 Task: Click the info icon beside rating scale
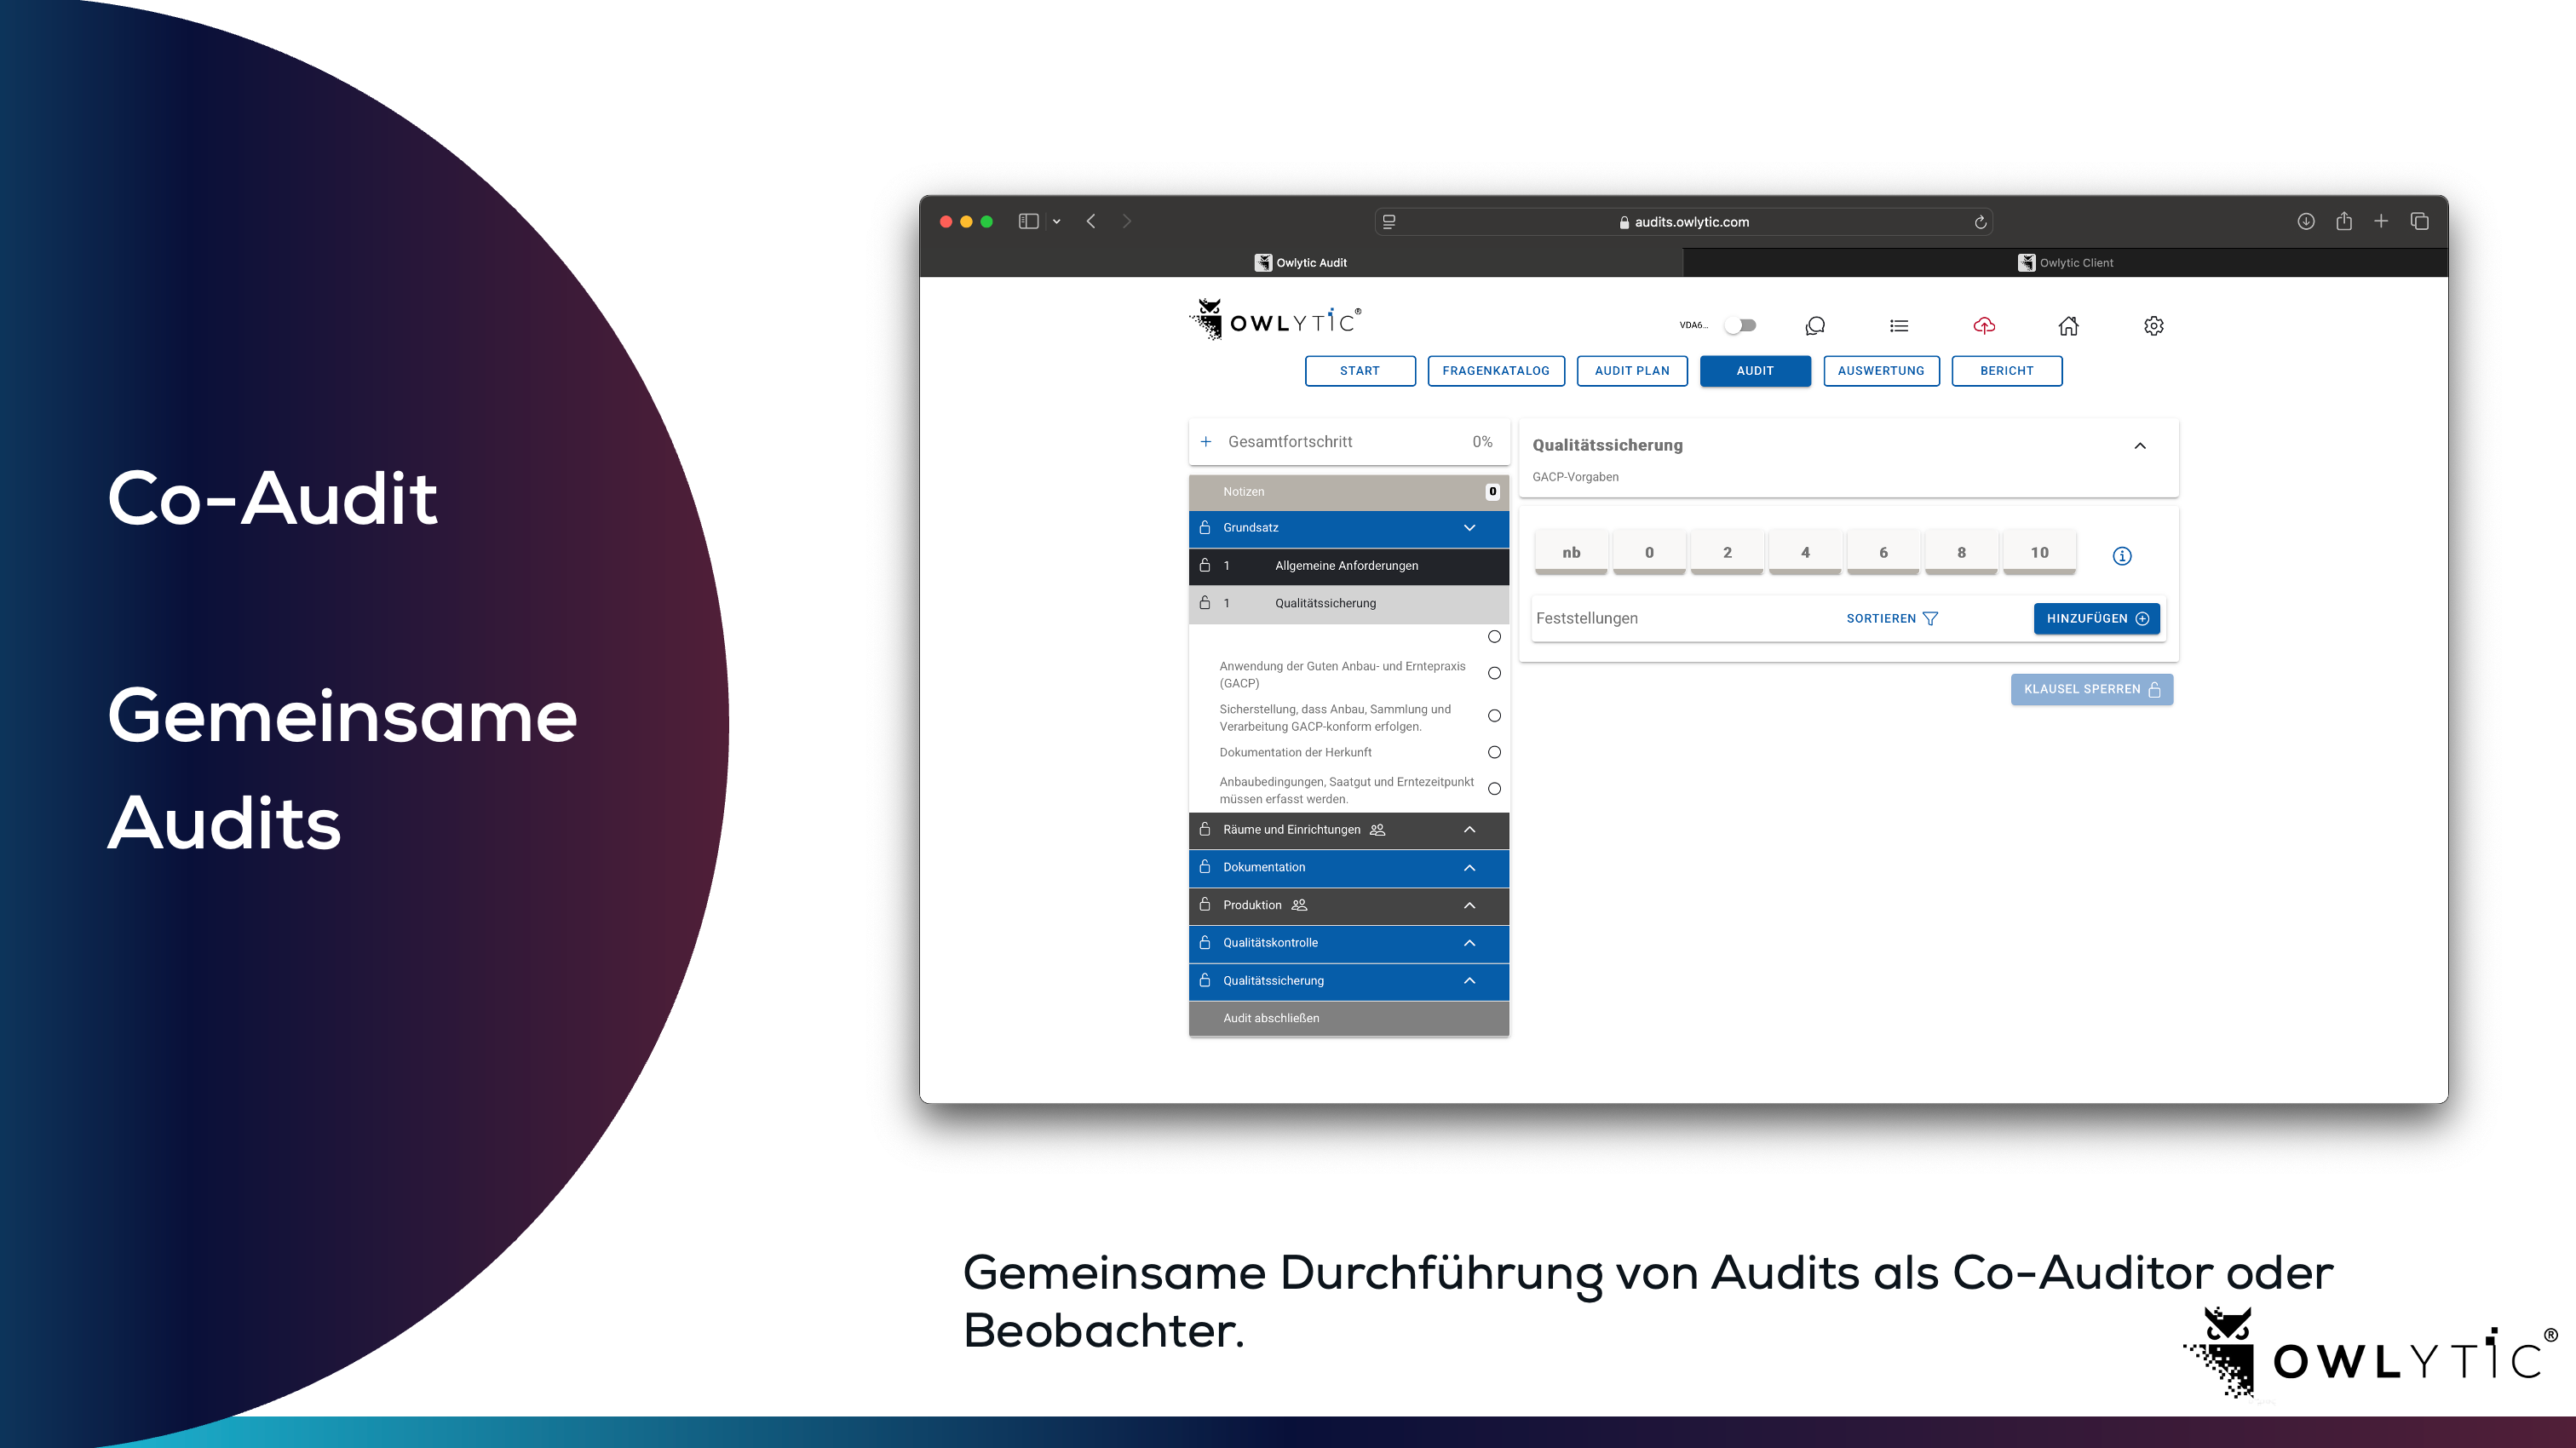(x=2122, y=556)
